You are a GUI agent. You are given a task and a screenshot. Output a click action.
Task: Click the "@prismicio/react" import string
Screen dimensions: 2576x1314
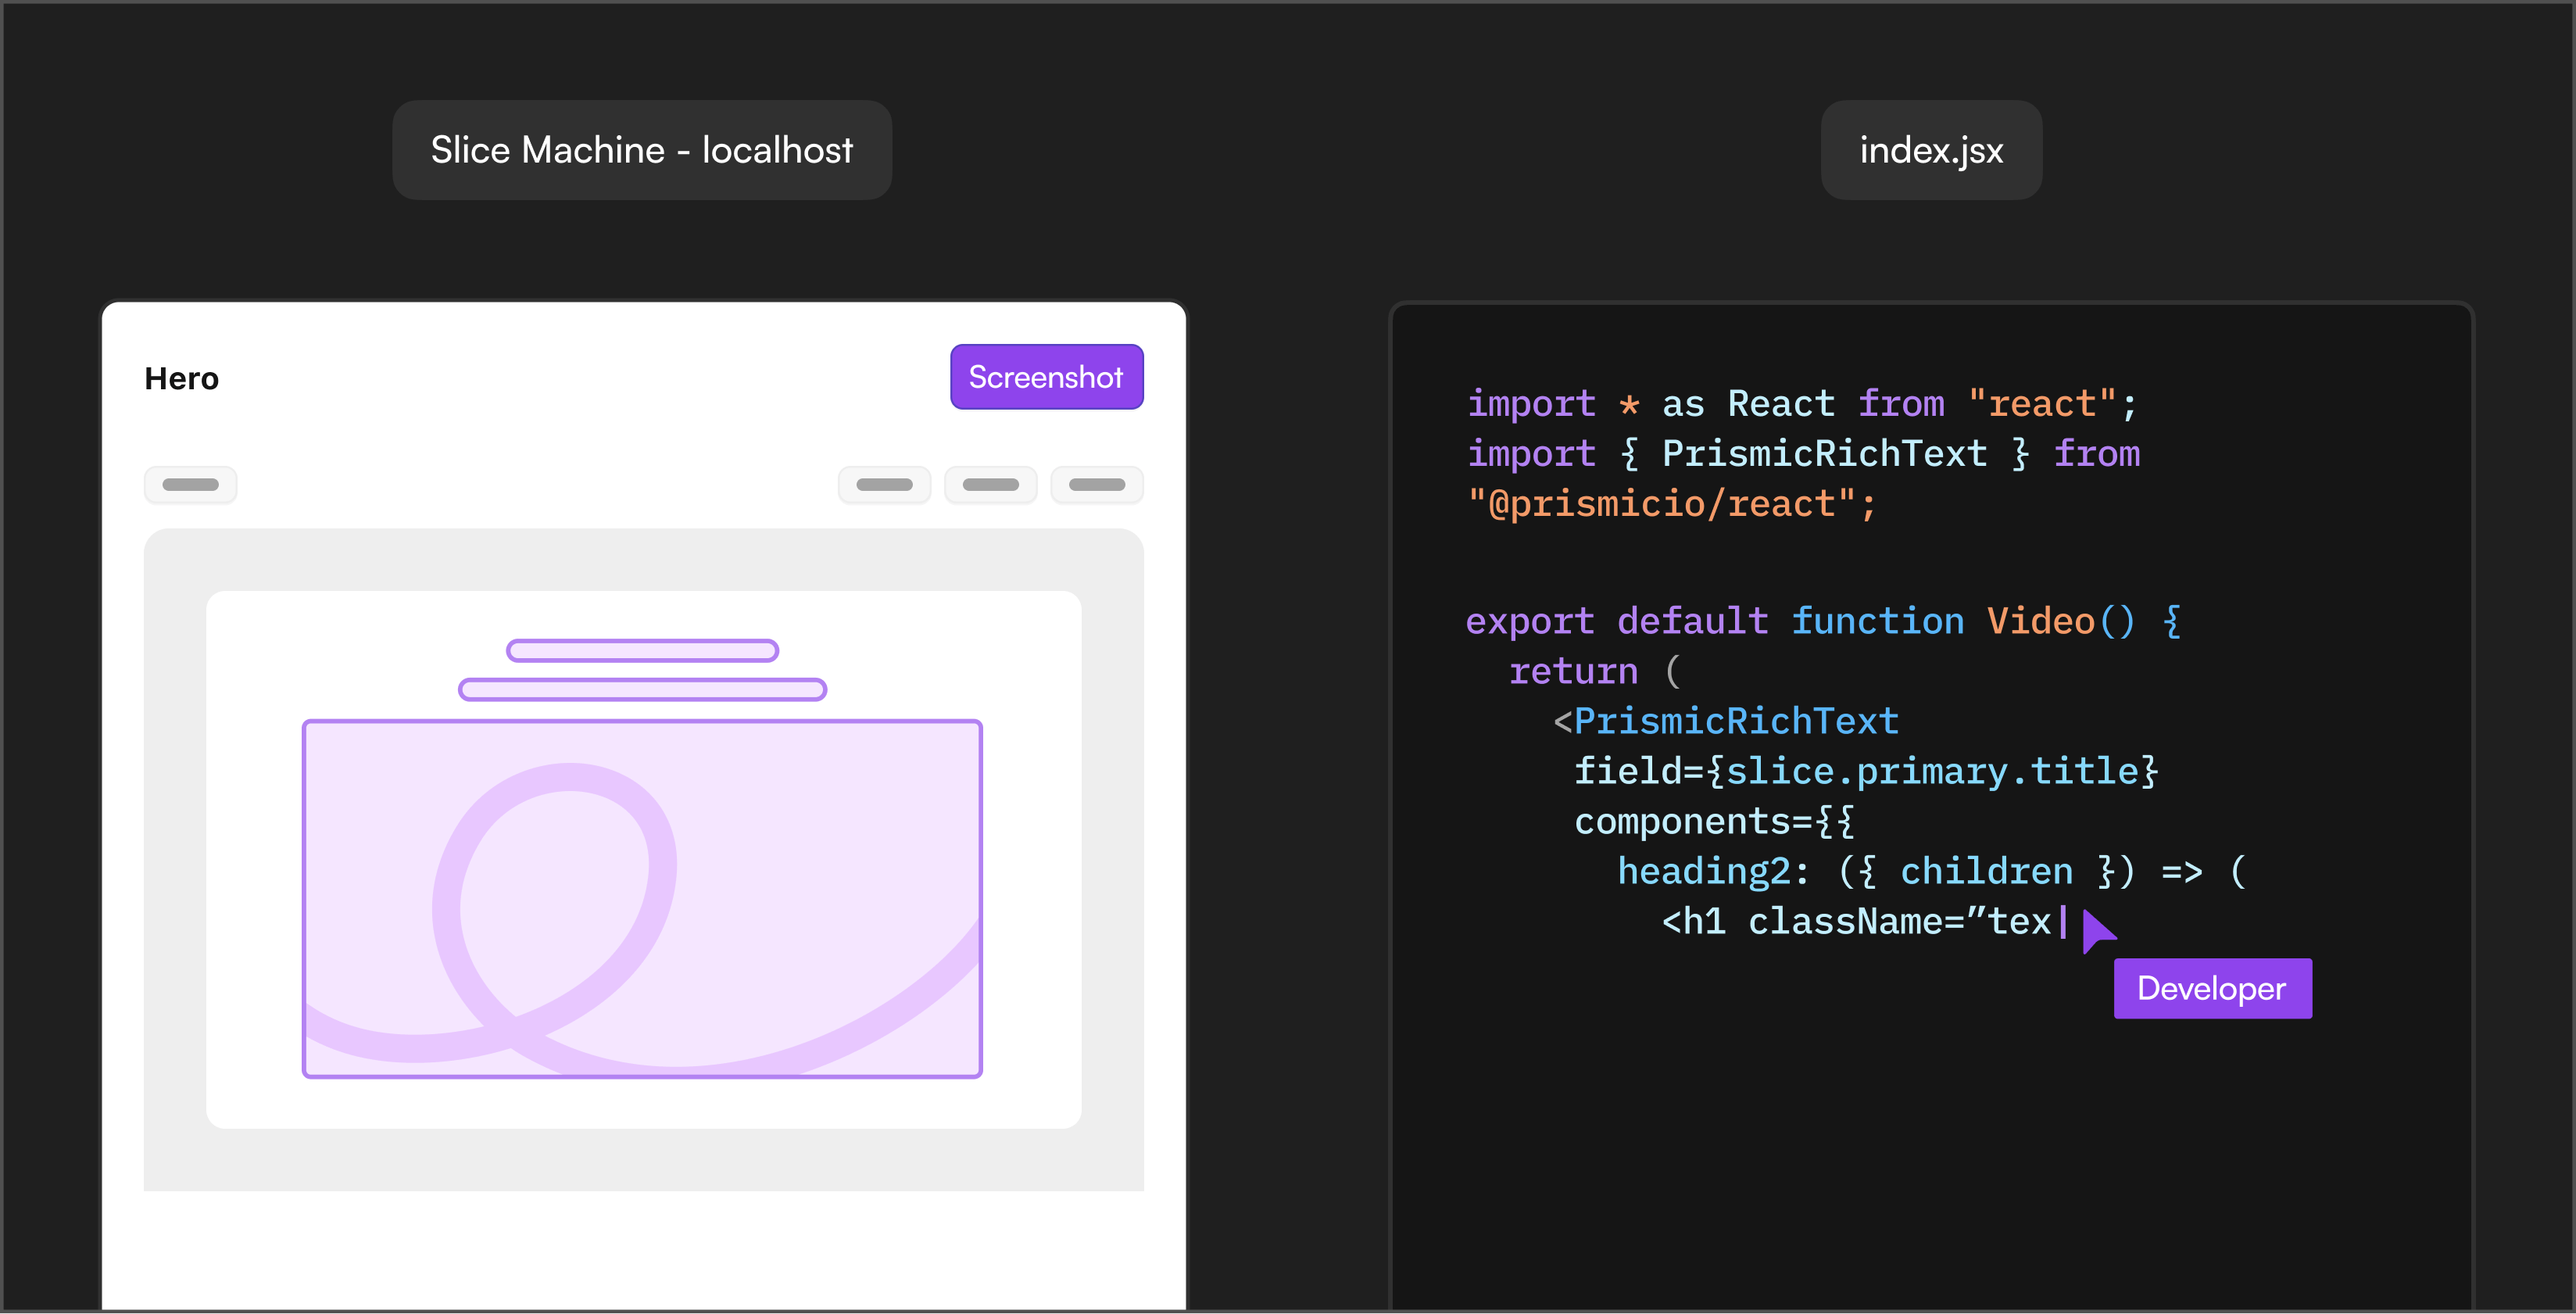pyautogui.click(x=1671, y=504)
